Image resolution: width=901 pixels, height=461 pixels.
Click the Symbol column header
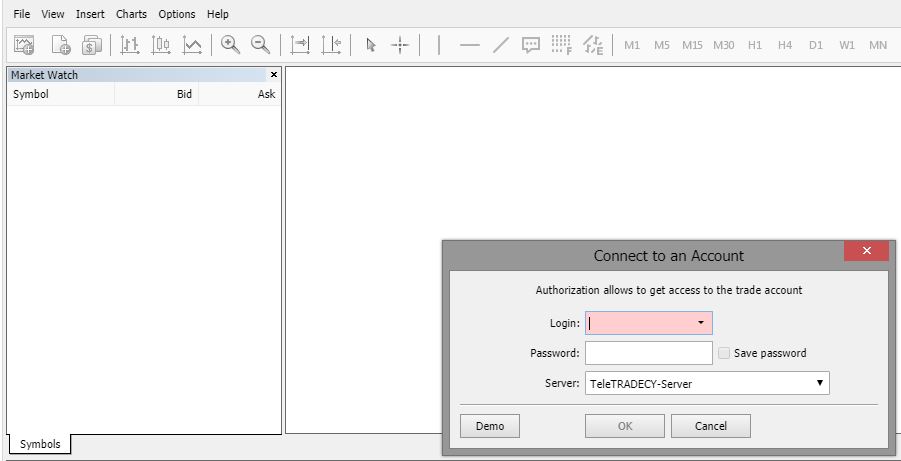point(61,94)
